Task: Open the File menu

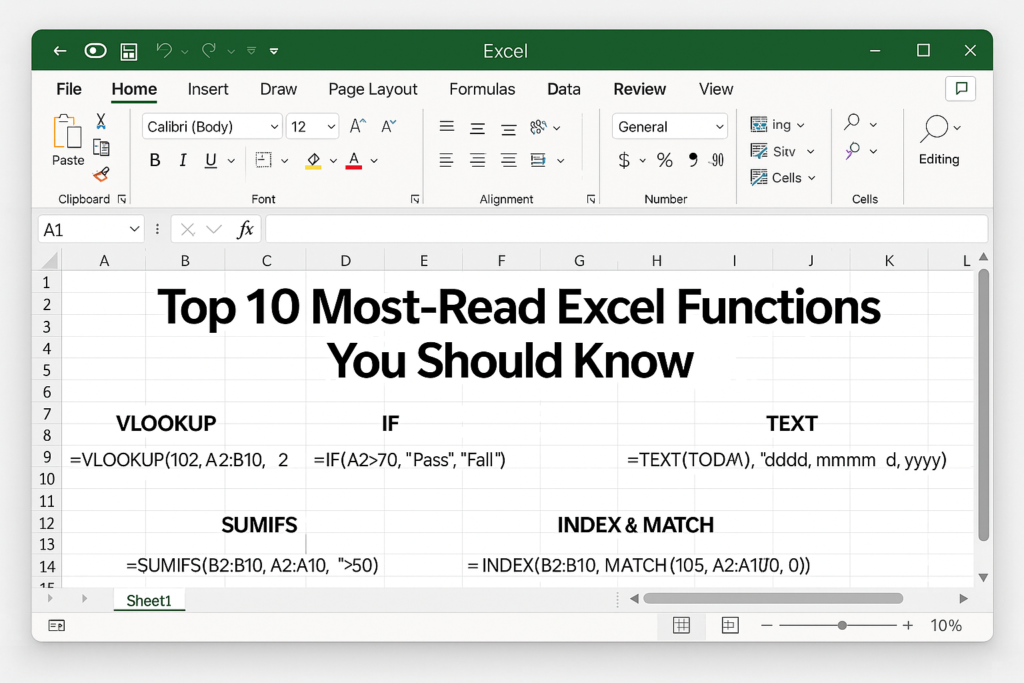Action: pyautogui.click(x=69, y=89)
